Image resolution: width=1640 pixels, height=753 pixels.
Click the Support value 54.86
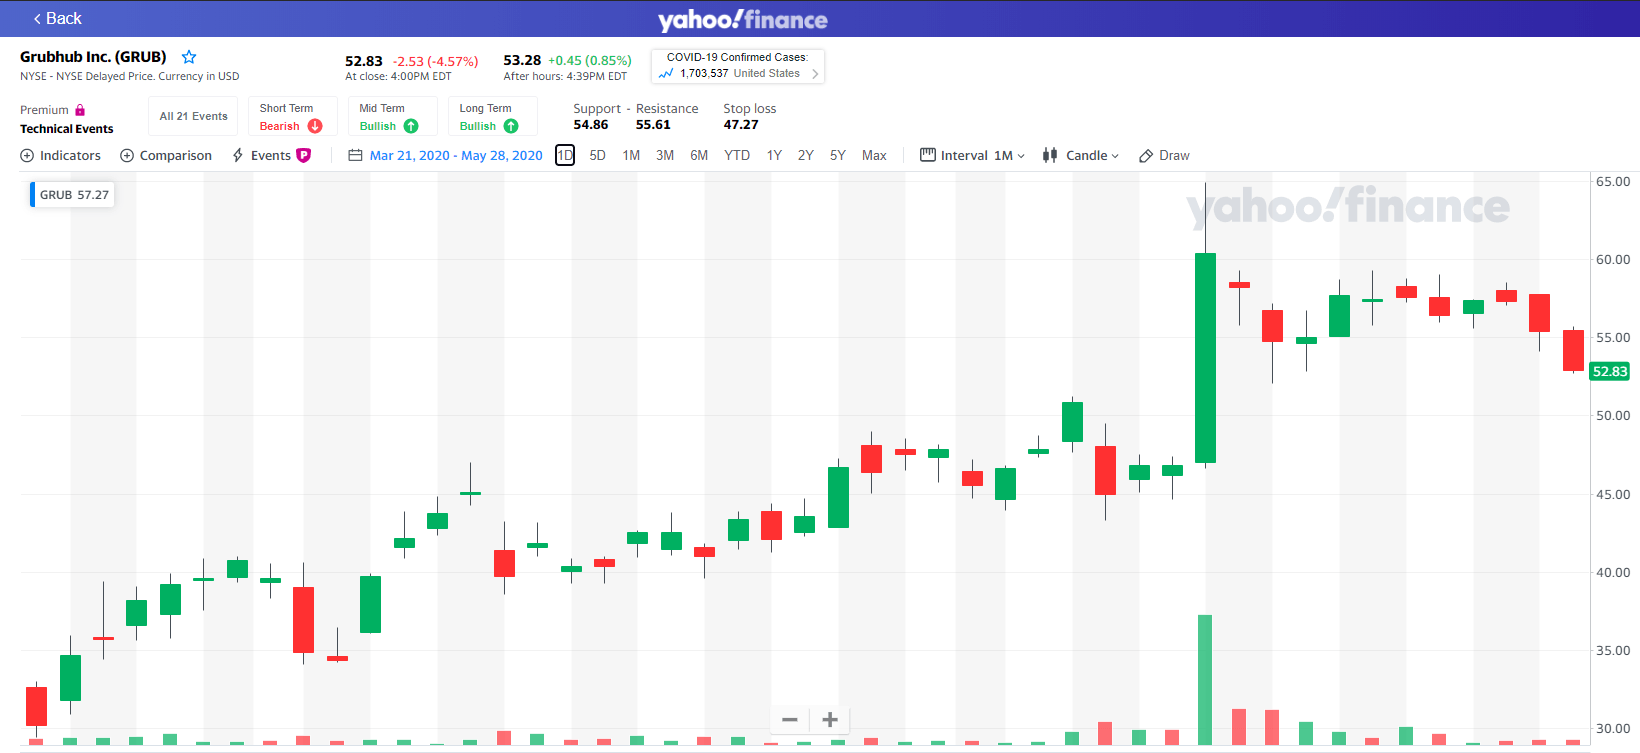(591, 125)
